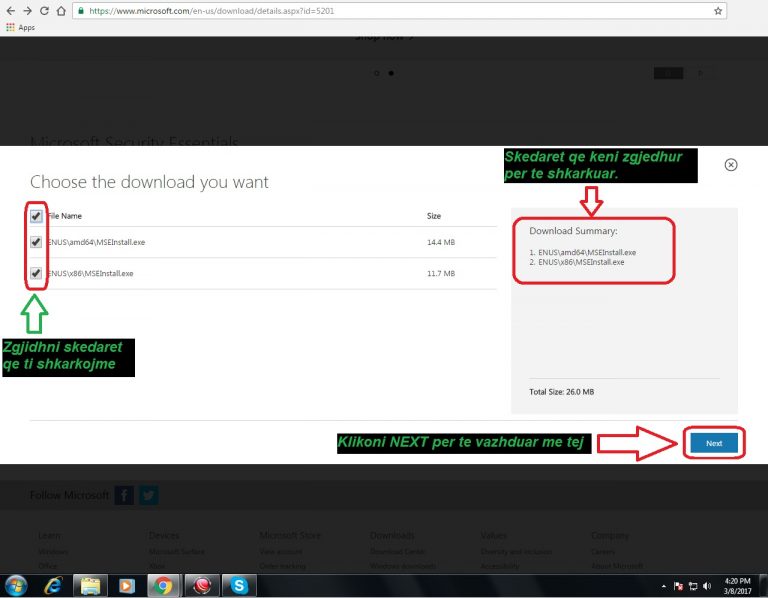Viewport: 768px width, 598px height.
Task: Open Windows Explorer folder in taskbar
Action: (90, 586)
